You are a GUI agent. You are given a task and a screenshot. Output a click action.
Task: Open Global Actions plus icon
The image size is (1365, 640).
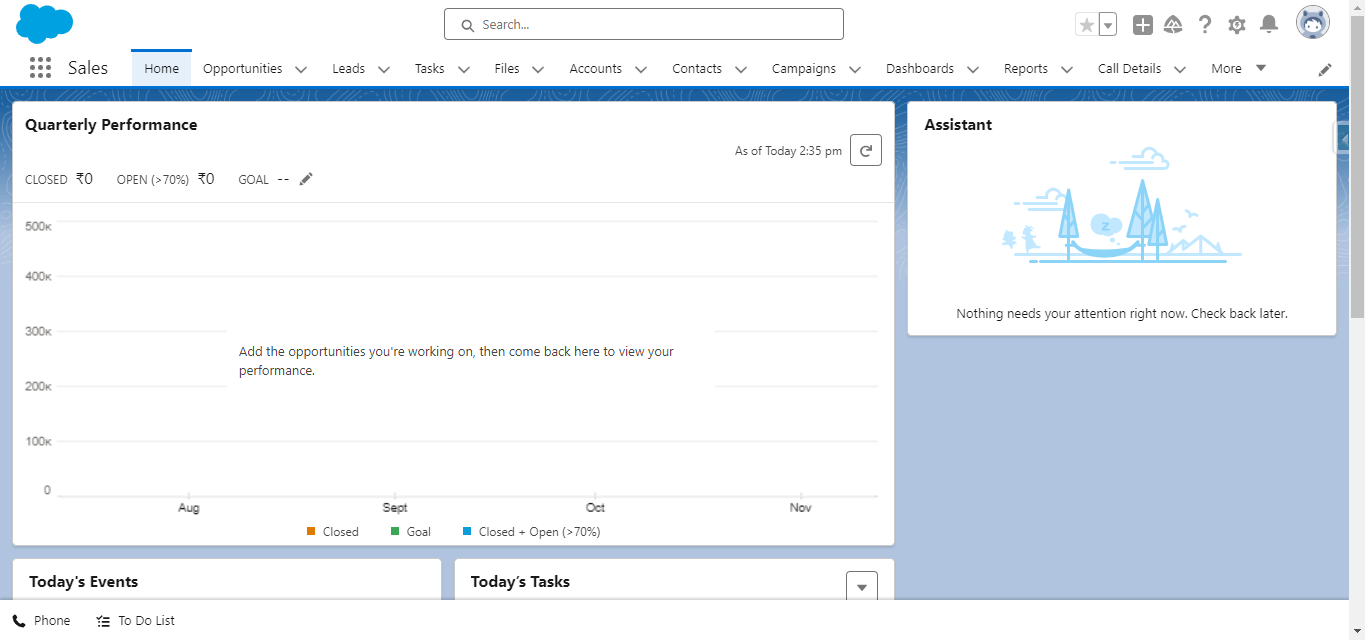pos(1143,25)
